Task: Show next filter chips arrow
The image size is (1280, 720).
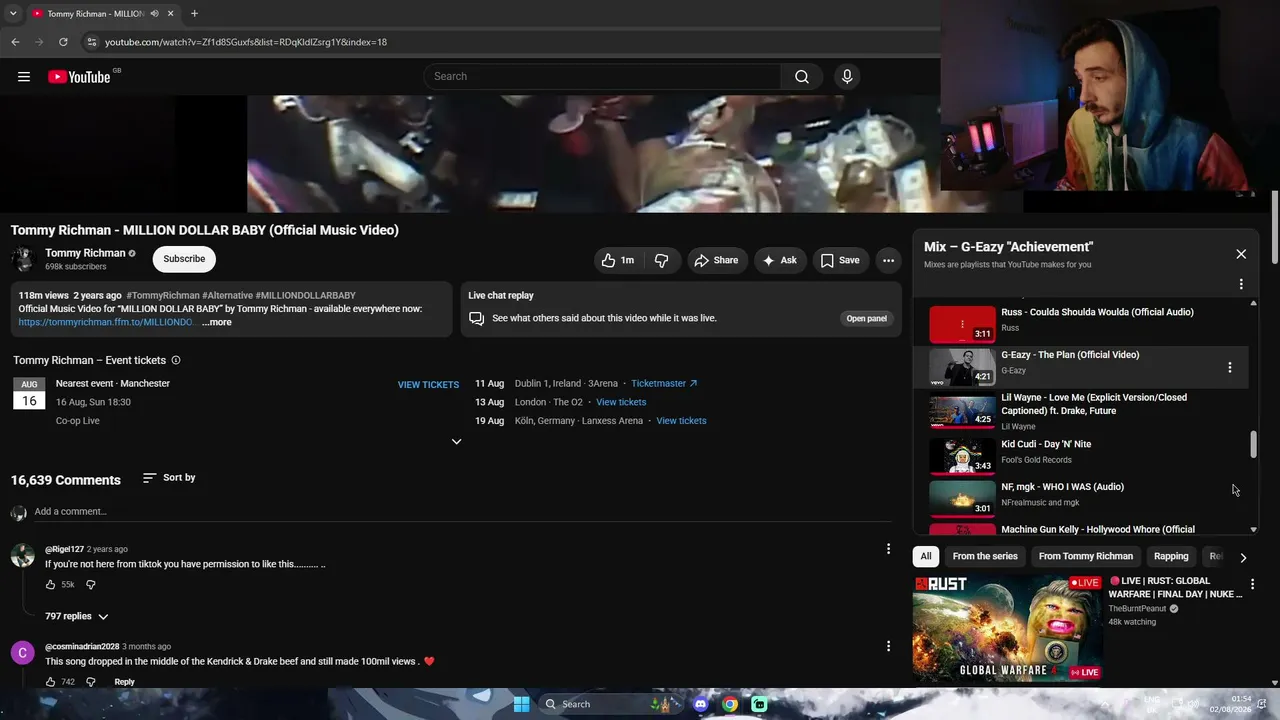Action: [x=1243, y=557]
